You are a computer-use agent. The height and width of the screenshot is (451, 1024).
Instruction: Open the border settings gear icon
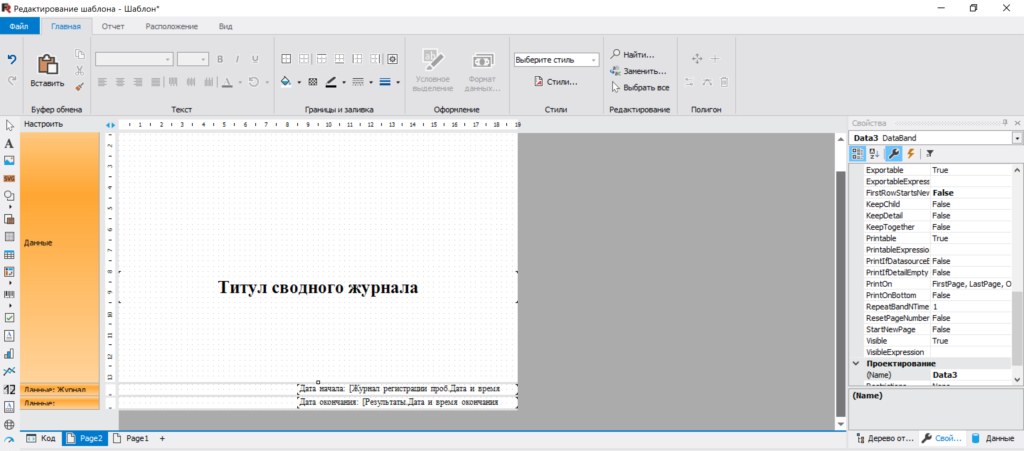tap(392, 59)
